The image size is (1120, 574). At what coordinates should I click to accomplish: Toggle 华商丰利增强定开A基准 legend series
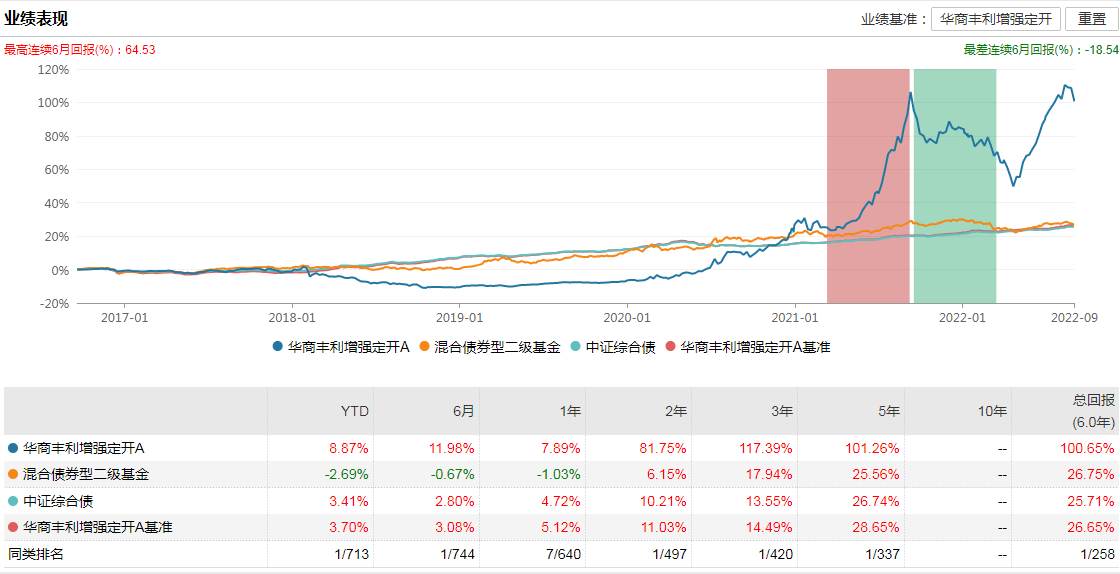point(748,347)
